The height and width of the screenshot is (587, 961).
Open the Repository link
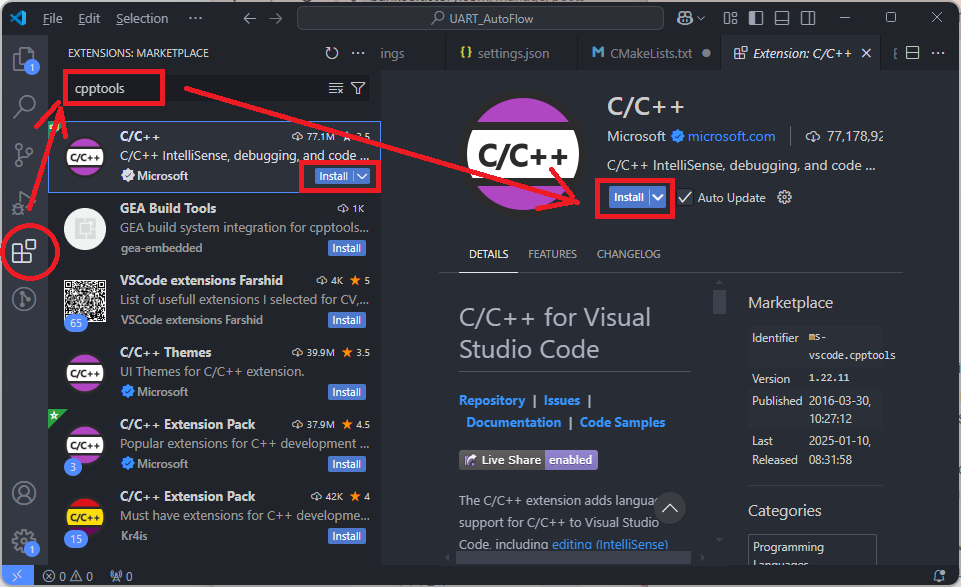click(x=492, y=401)
